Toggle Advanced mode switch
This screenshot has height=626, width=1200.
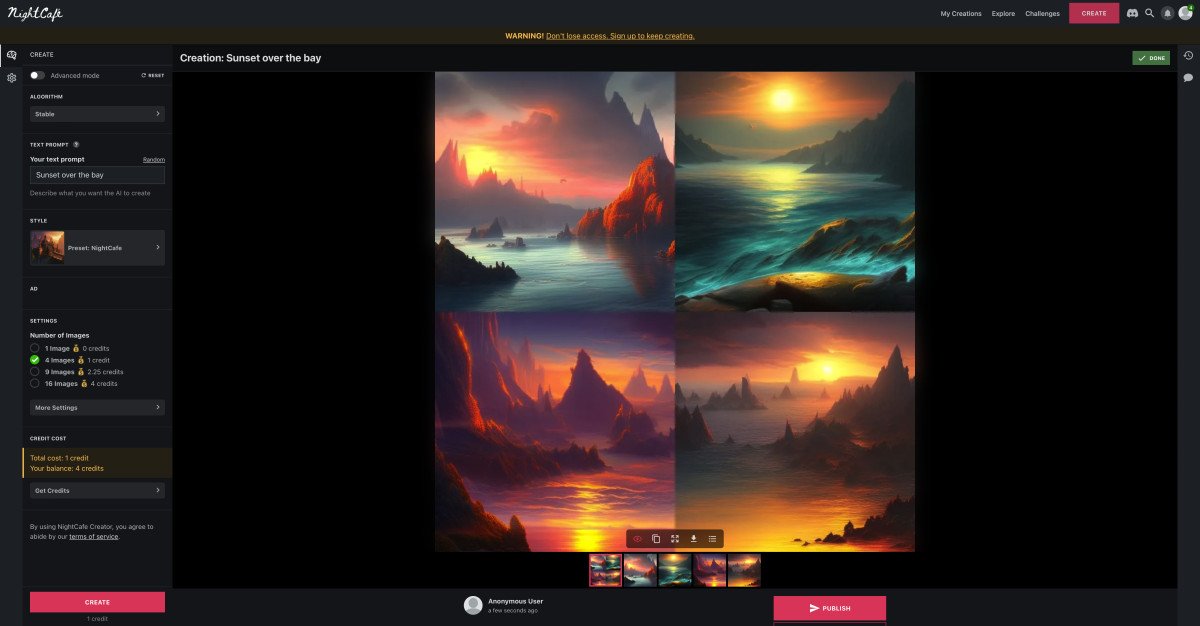pos(37,75)
